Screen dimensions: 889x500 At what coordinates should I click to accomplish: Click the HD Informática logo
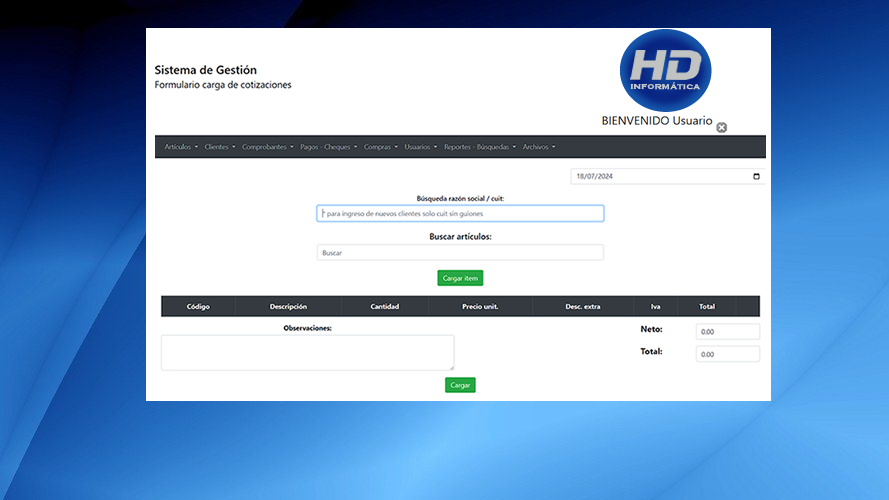(665, 70)
